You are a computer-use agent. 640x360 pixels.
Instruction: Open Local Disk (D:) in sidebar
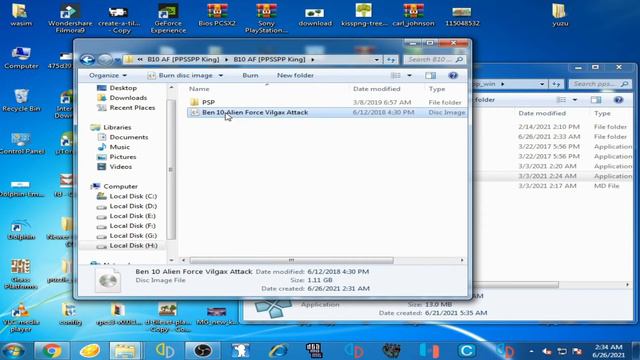(x=133, y=206)
